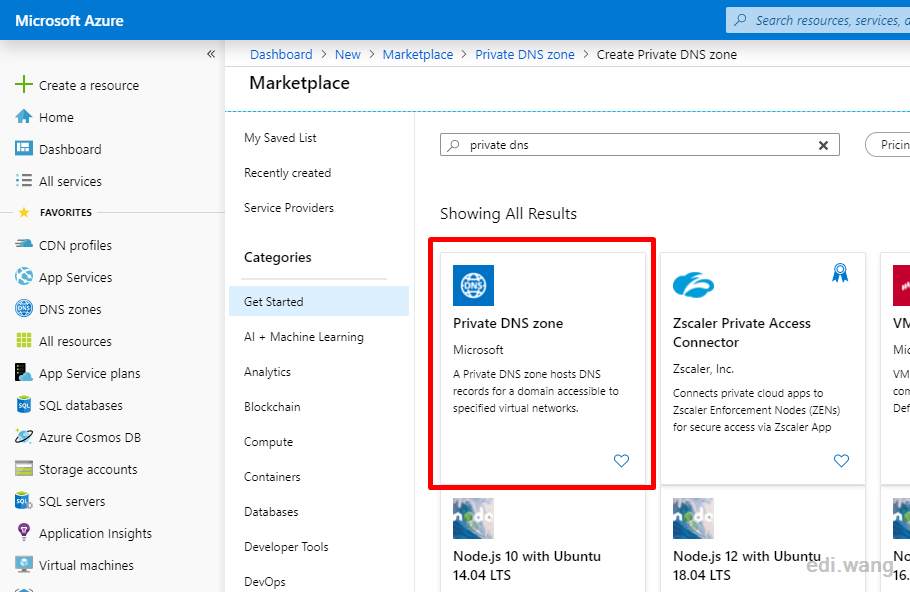This screenshot has height=592, width=910.
Task: Clear the marketplace search with X
Action: [823, 146]
